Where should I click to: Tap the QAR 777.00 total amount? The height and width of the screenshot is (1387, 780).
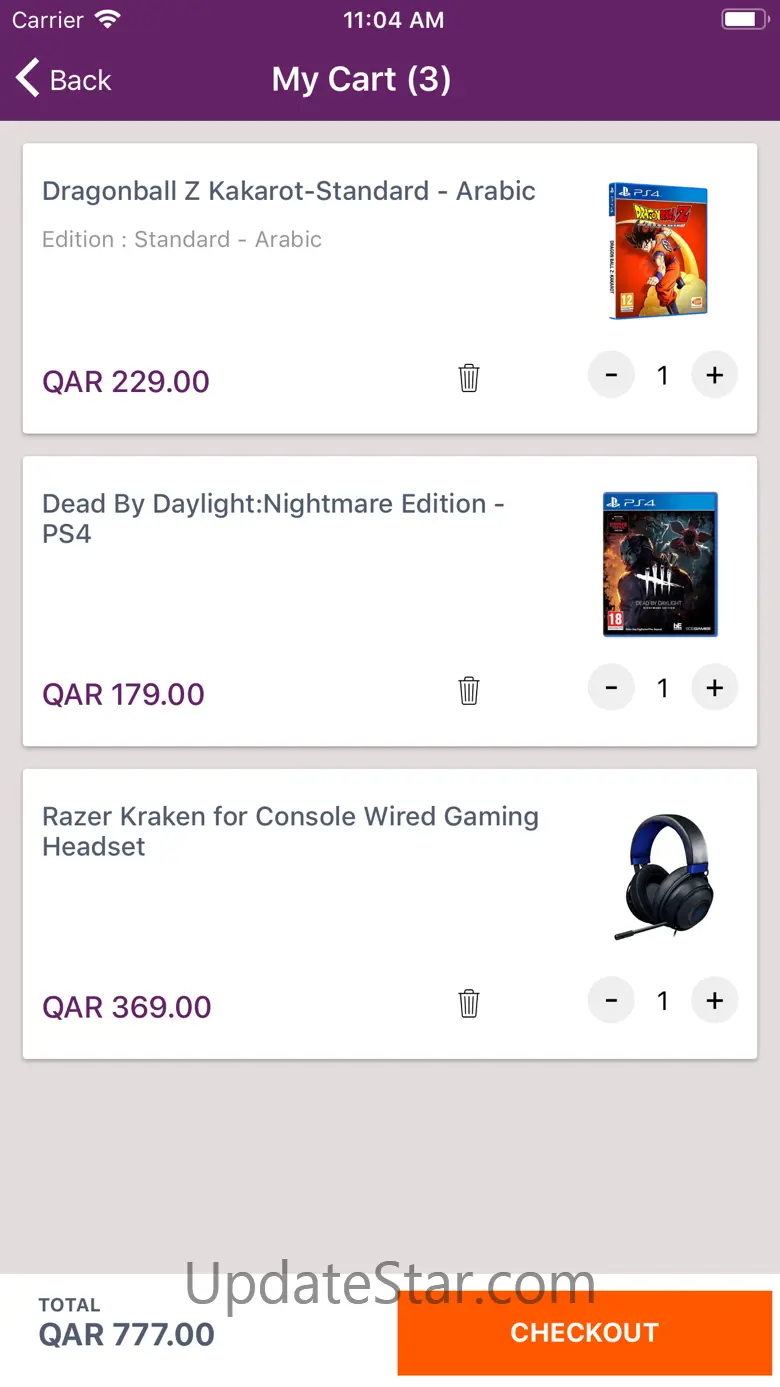pyautogui.click(x=126, y=1334)
